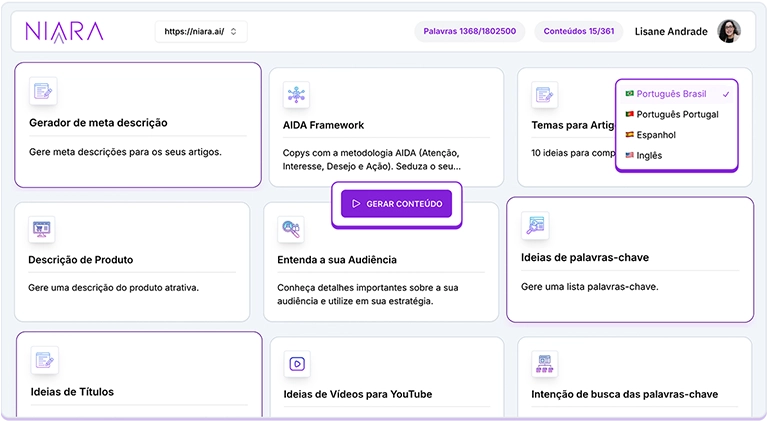Click the NIARA logo
The image size is (768, 423).
coord(64,32)
